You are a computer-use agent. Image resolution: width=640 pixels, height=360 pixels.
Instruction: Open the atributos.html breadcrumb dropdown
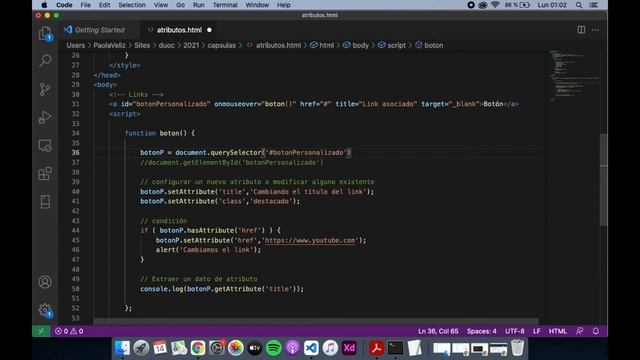pyautogui.click(x=274, y=45)
